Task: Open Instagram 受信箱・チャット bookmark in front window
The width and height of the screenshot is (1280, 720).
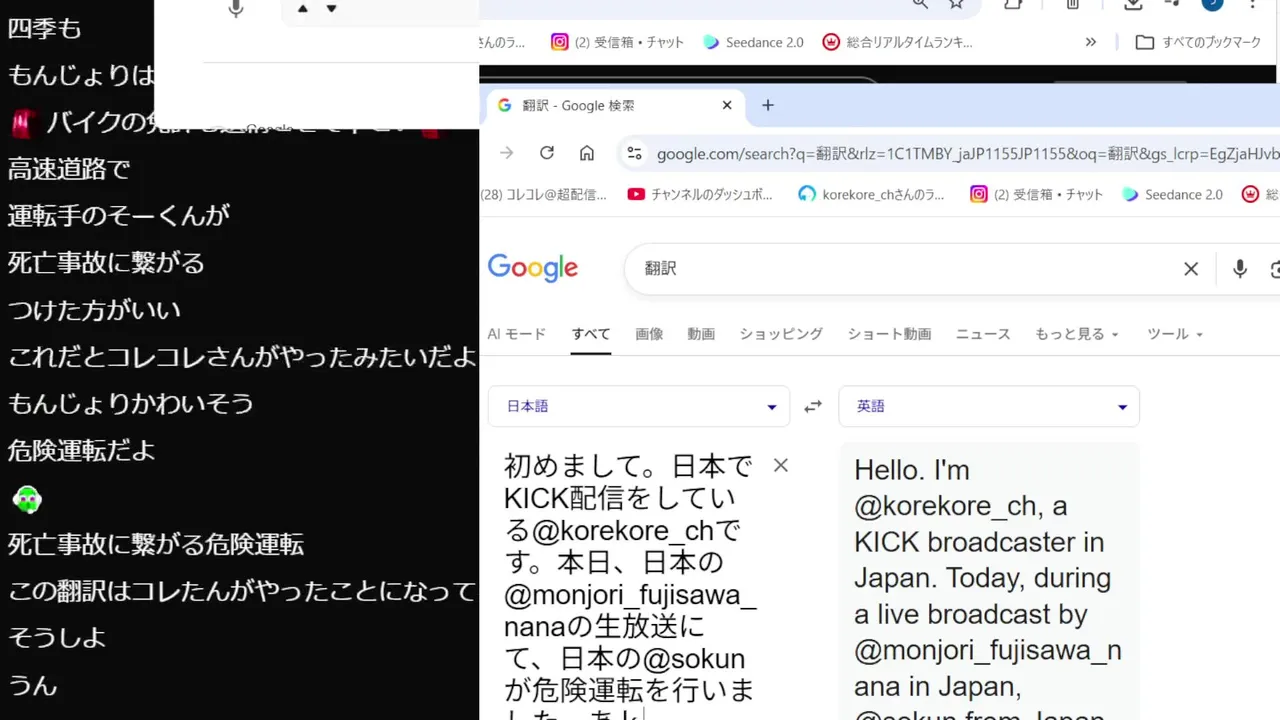Action: pos(1036,195)
